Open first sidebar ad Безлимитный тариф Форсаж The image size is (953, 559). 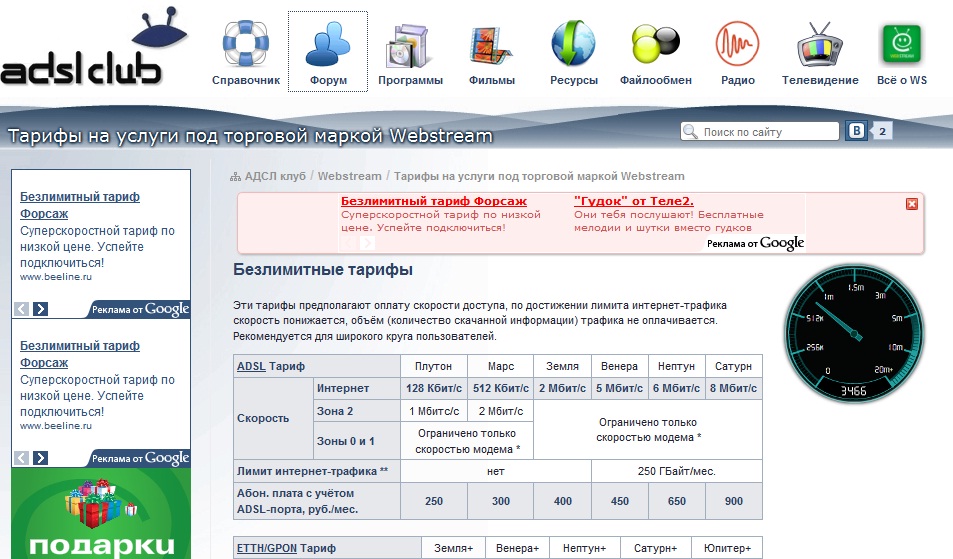point(80,205)
